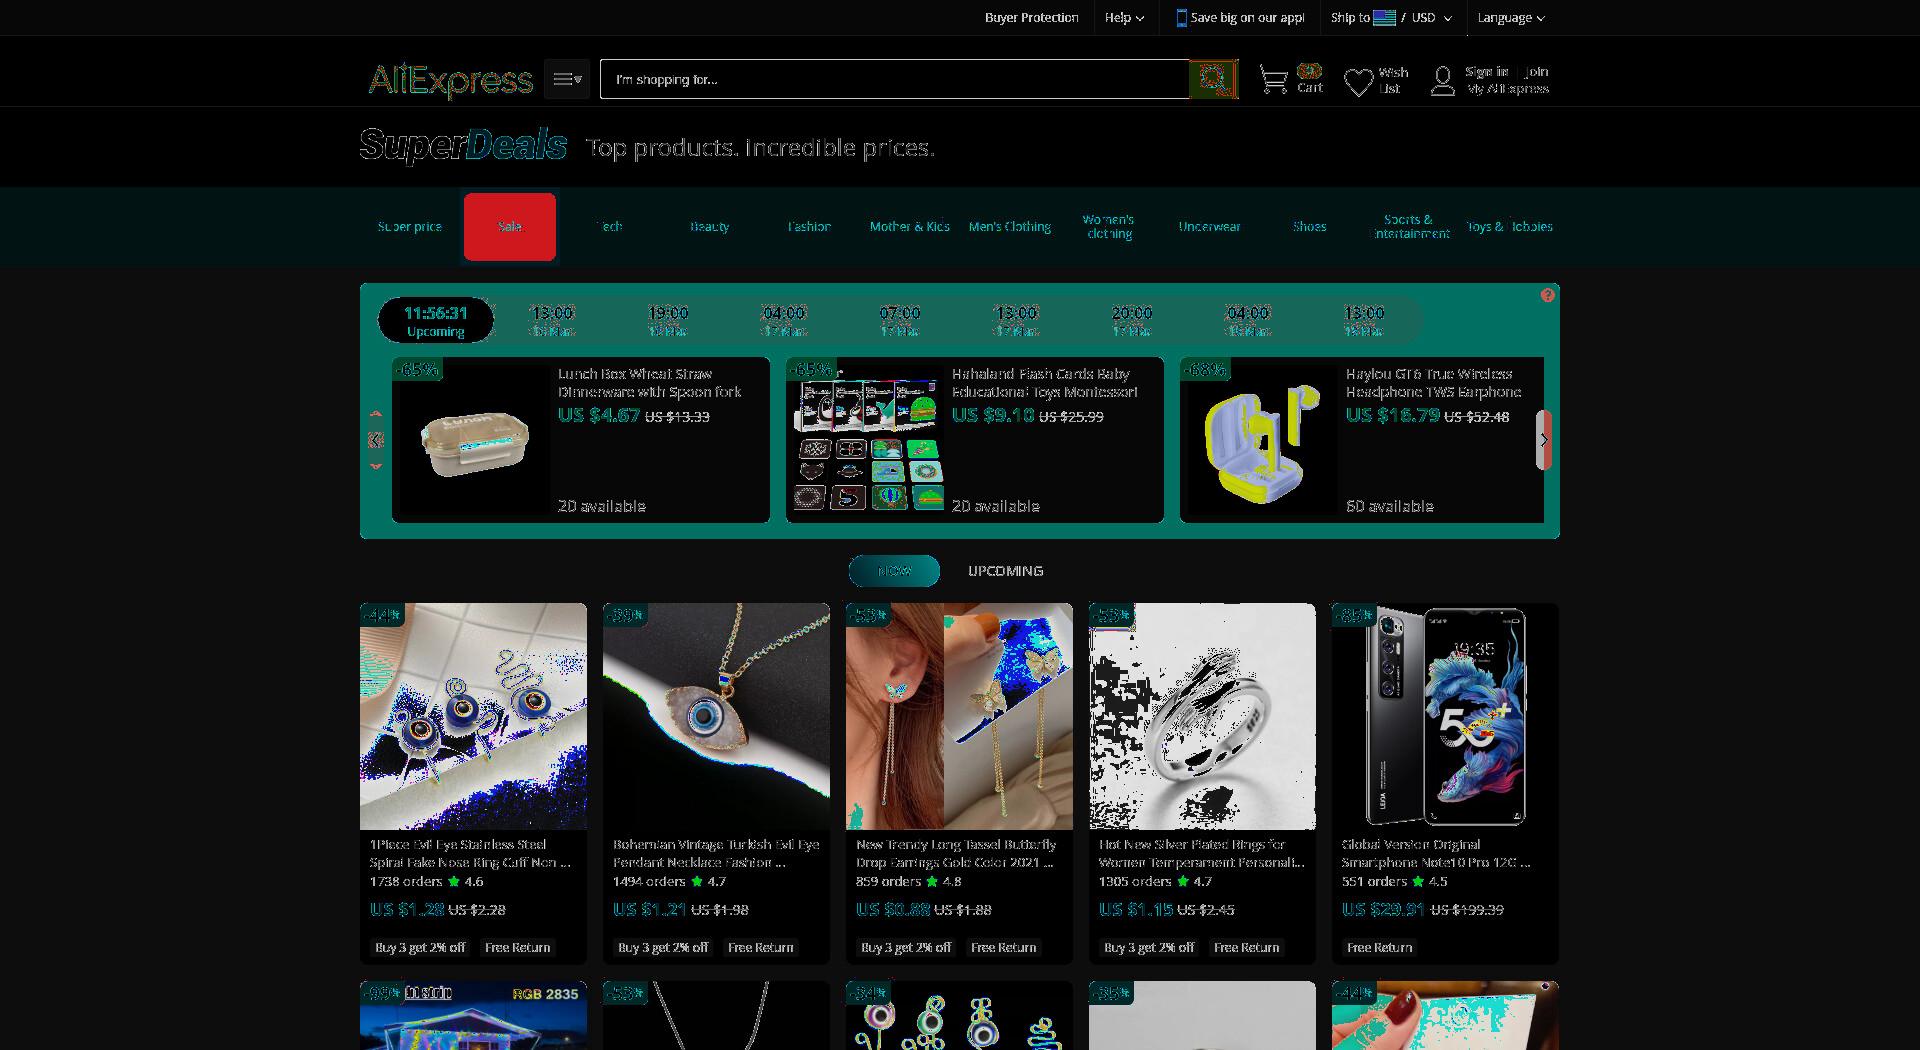
Task: Open the Haylou GT6 True Wireless title
Action: (x=1434, y=383)
